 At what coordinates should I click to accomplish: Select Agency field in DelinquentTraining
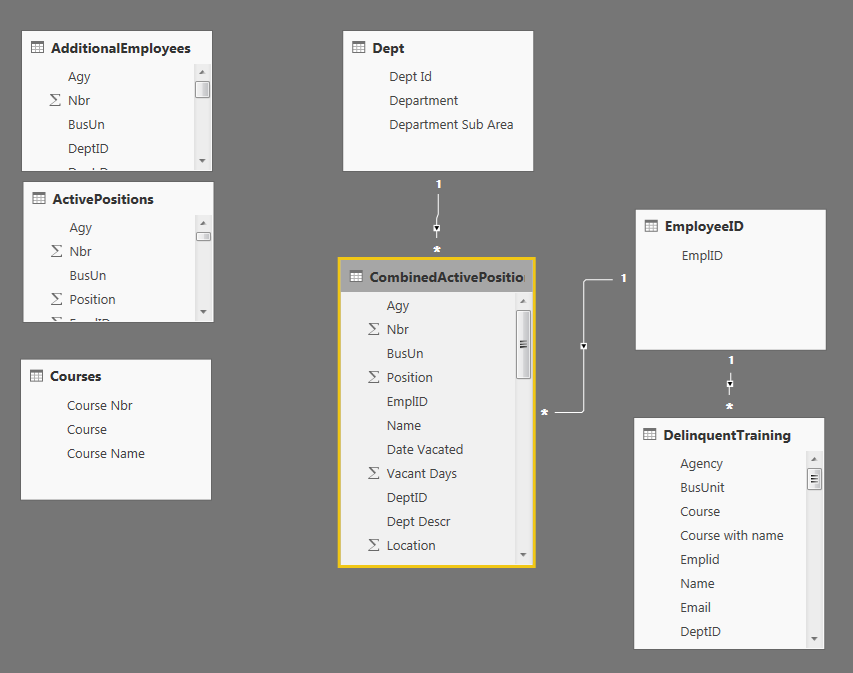[x=701, y=464]
